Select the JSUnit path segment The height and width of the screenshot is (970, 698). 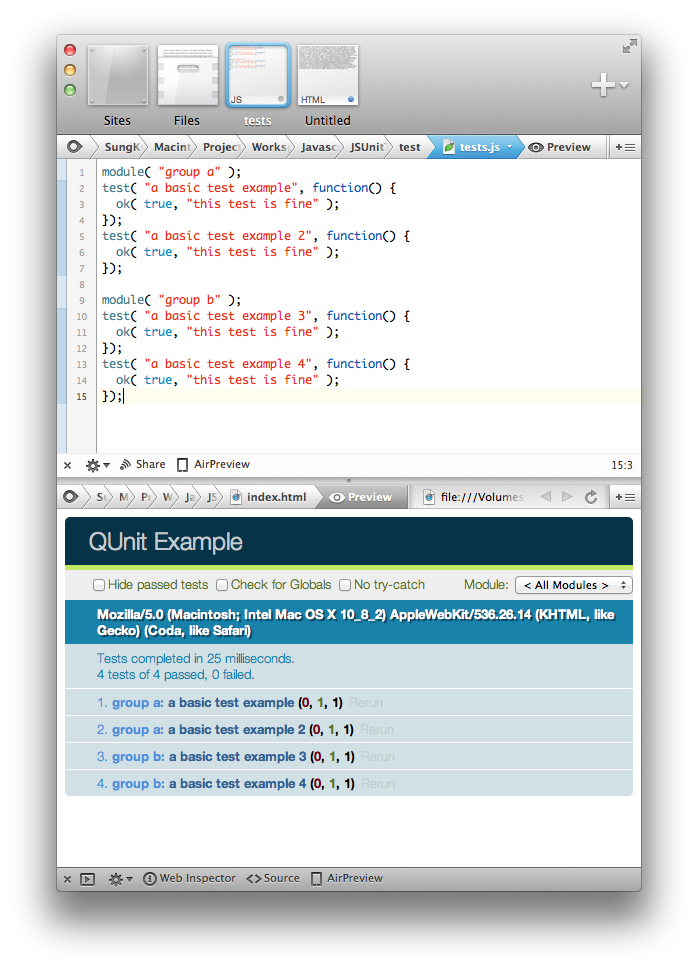click(368, 147)
